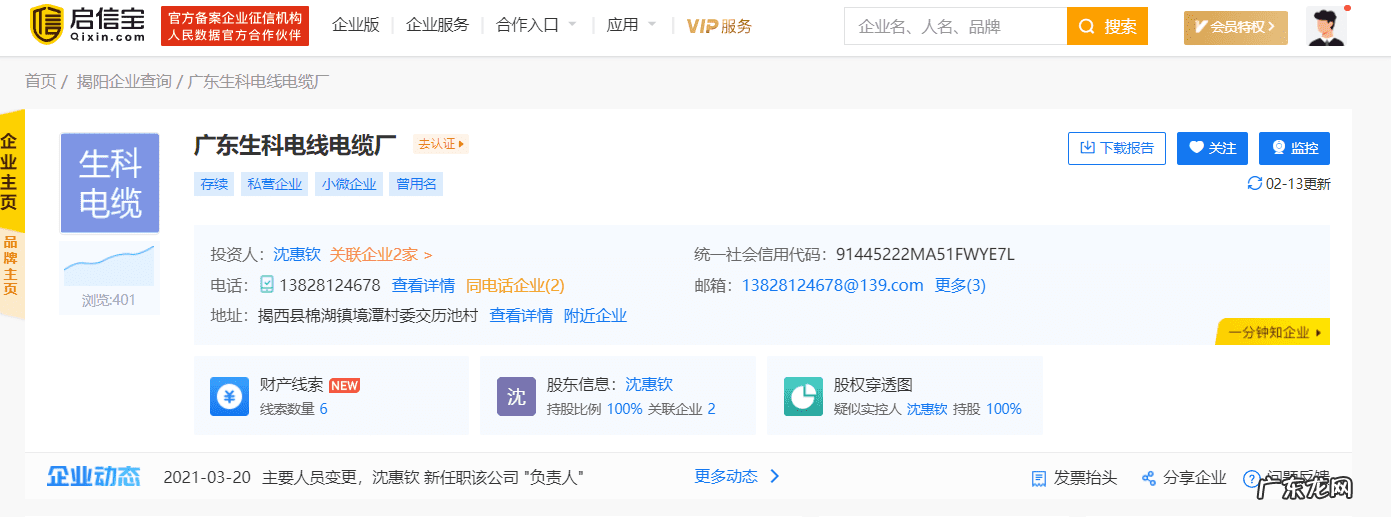This screenshot has height=517, width=1391.
Task: Open 揭阳企业查询 breadcrumb link
Action: 124,81
